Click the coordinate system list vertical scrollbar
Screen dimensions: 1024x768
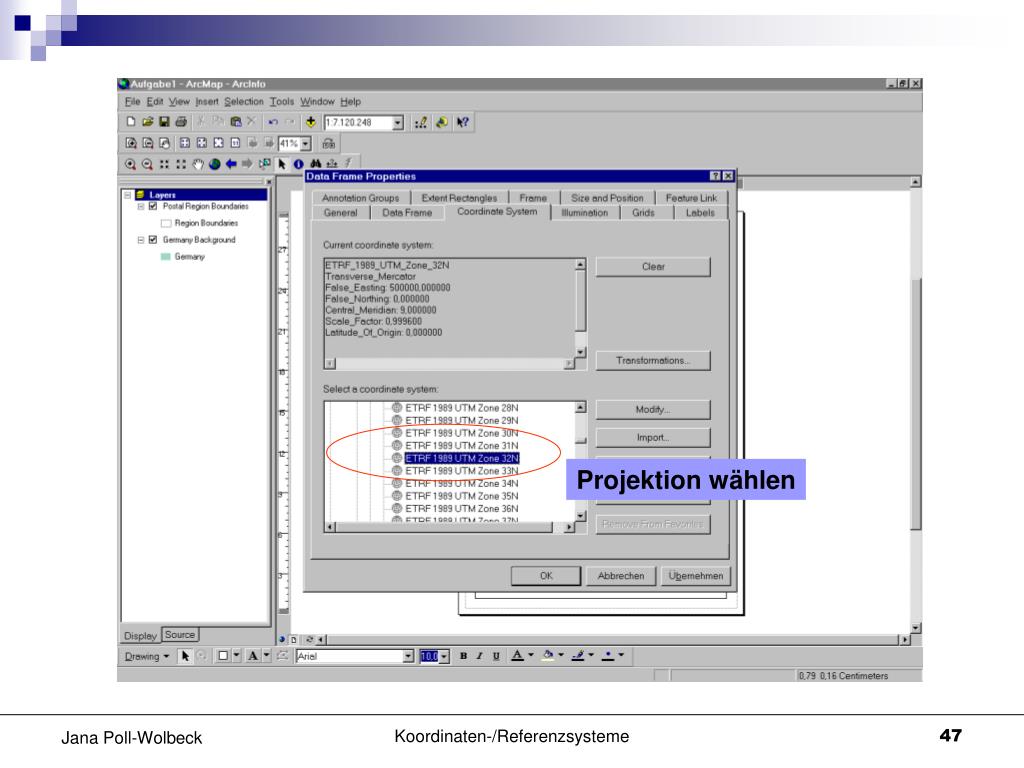581,461
